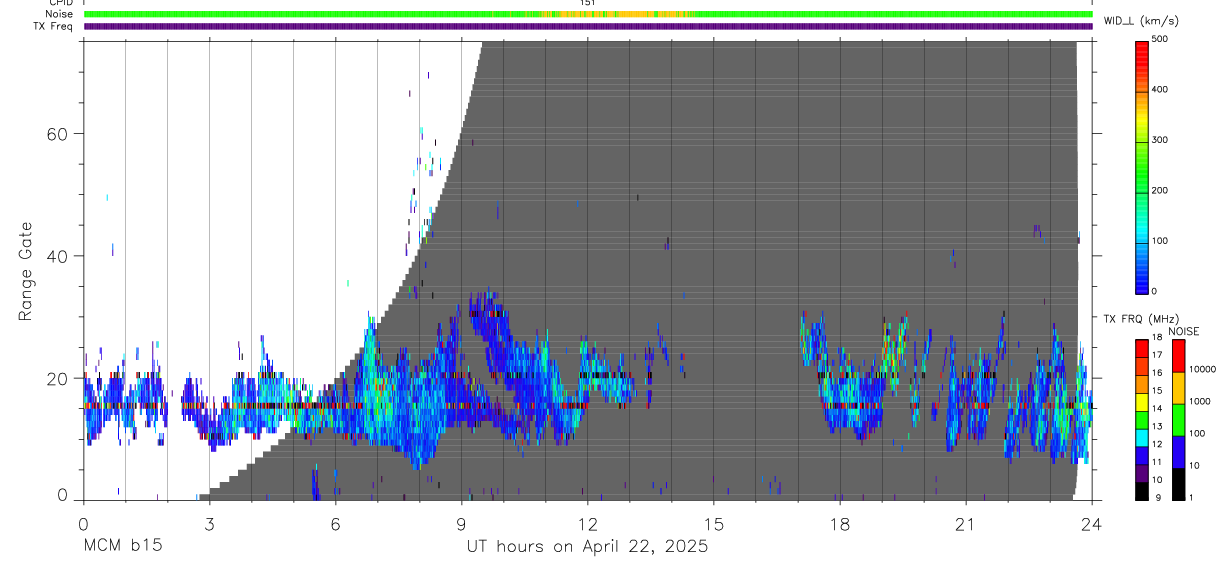This screenshot has height=567, width=1228.
Task: Click the 1000 label in NOISE legend
Action: click(x=1200, y=402)
